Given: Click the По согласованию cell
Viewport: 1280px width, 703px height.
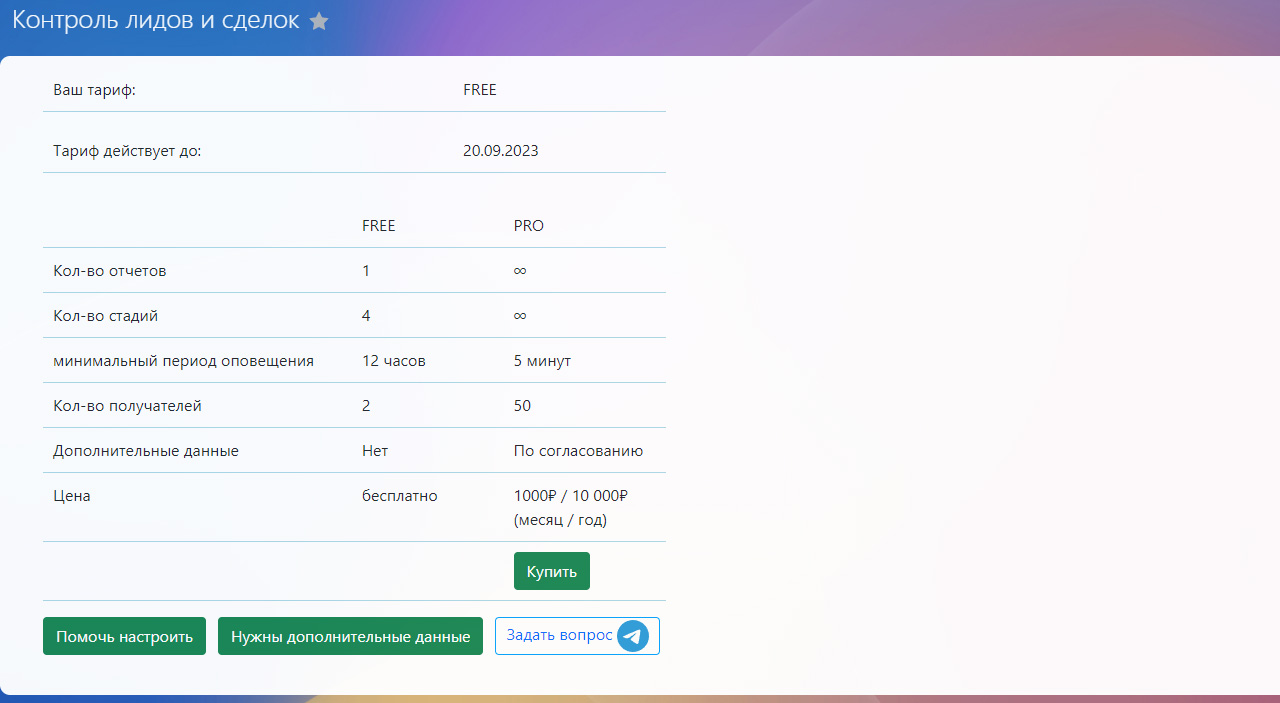Looking at the screenshot, I should pos(578,451).
